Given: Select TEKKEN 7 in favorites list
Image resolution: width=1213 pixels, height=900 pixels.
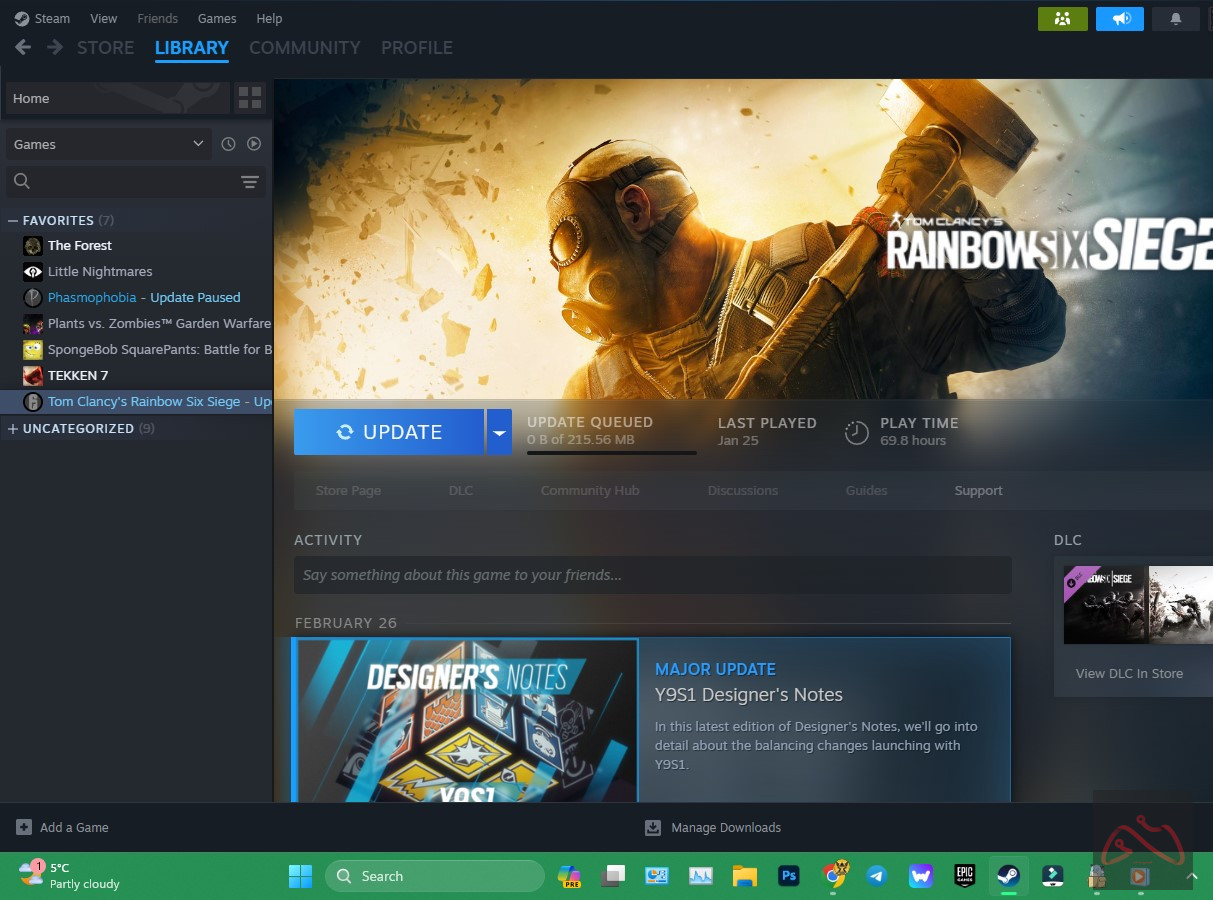Looking at the screenshot, I should point(78,375).
